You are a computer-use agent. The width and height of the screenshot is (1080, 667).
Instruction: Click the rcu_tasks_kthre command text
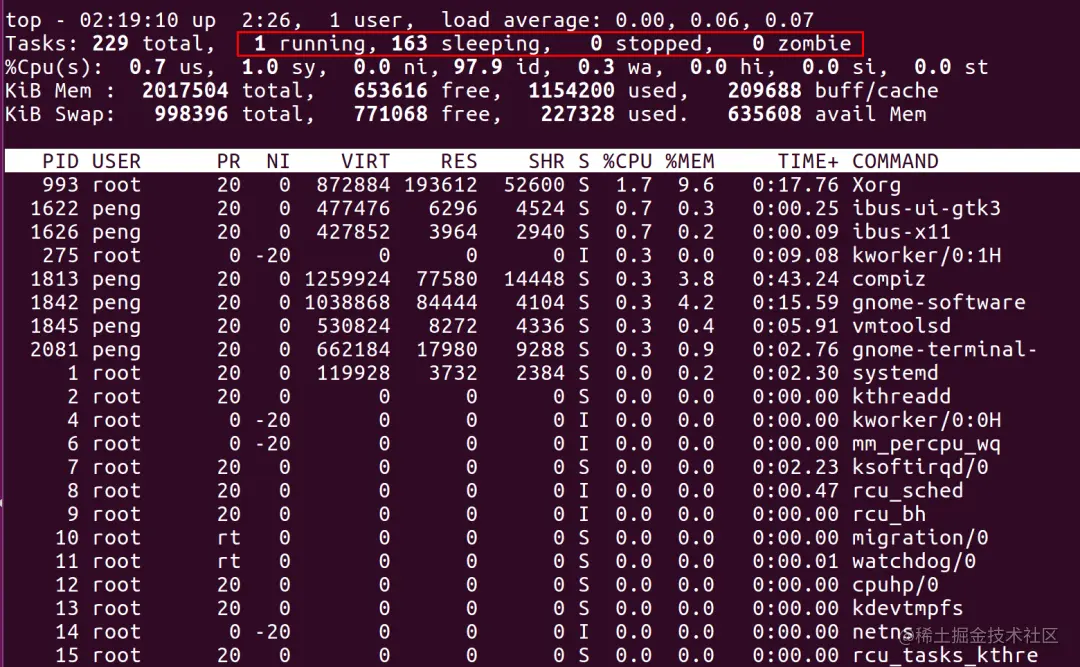(944, 655)
